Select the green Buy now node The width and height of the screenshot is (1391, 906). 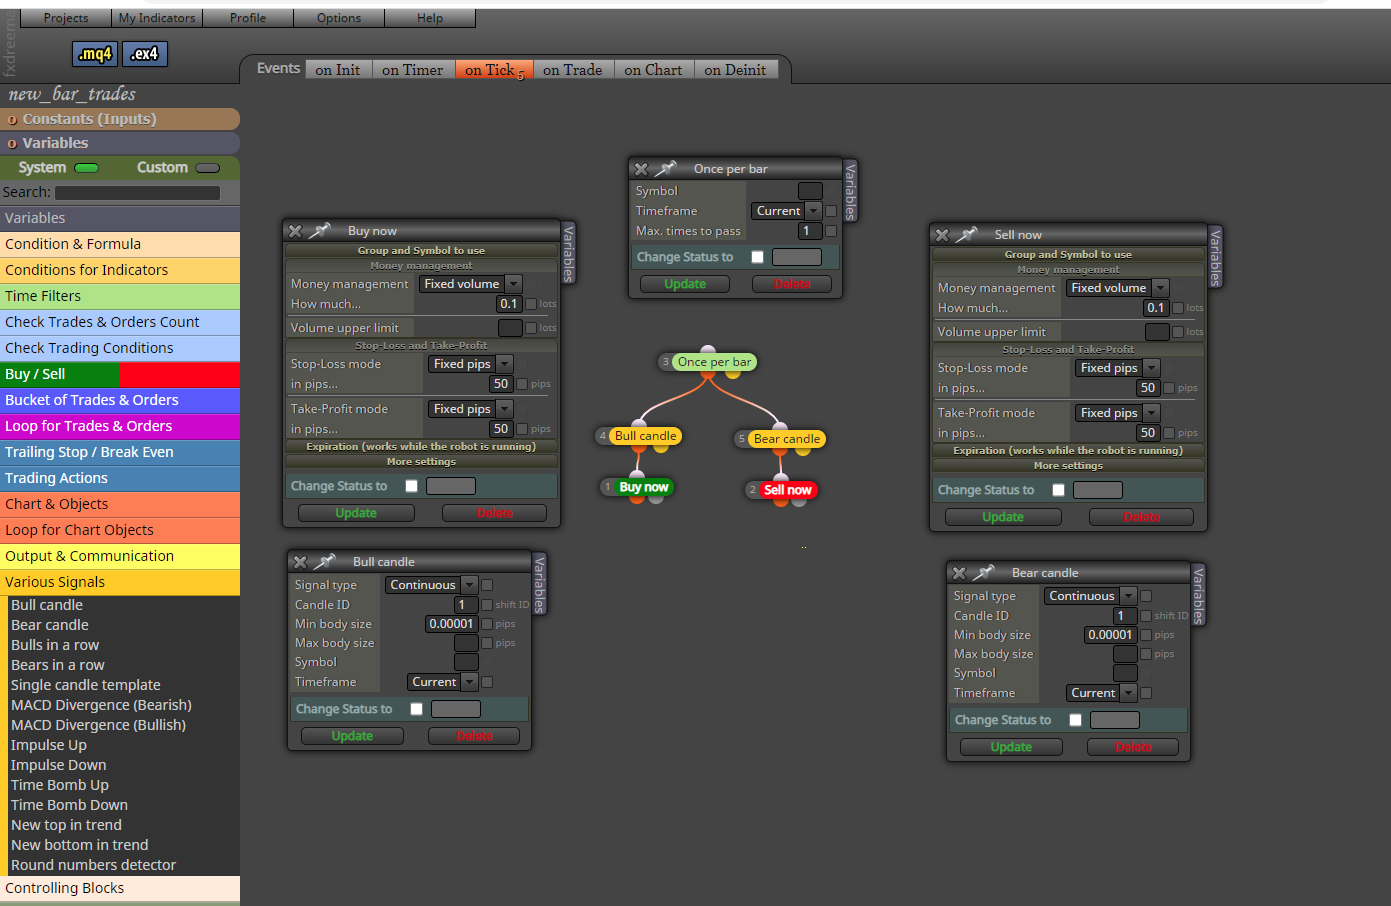(644, 487)
